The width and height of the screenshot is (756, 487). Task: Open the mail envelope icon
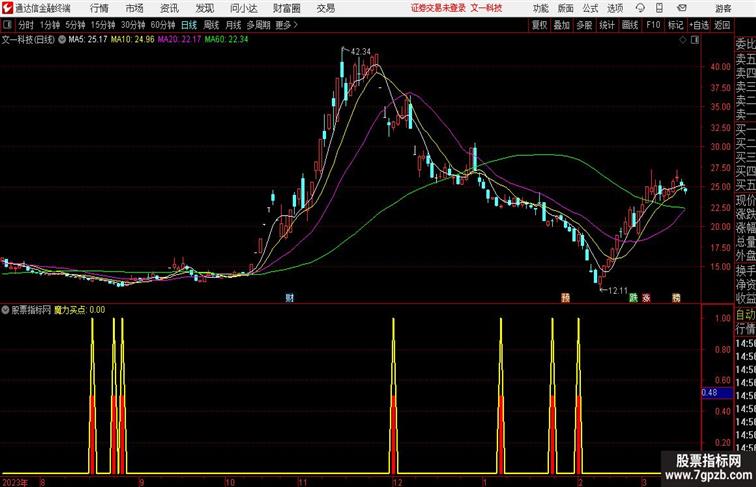(x=682, y=8)
